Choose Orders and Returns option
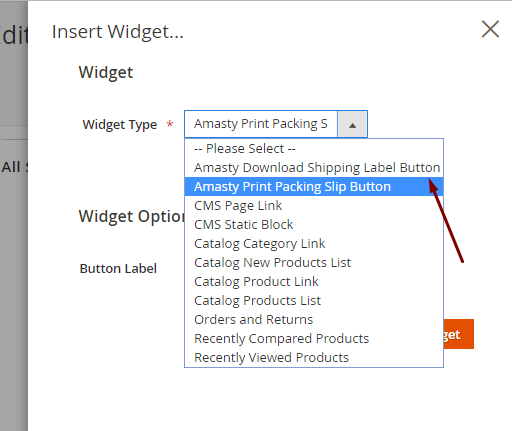The image size is (512, 431). click(314, 319)
